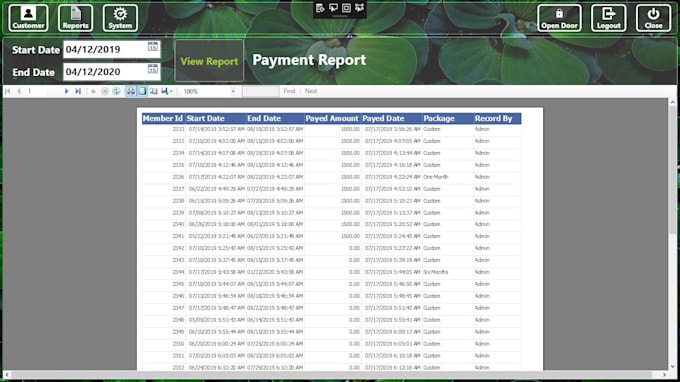
Task: Log out using the Logout button
Action: [x=608, y=18]
